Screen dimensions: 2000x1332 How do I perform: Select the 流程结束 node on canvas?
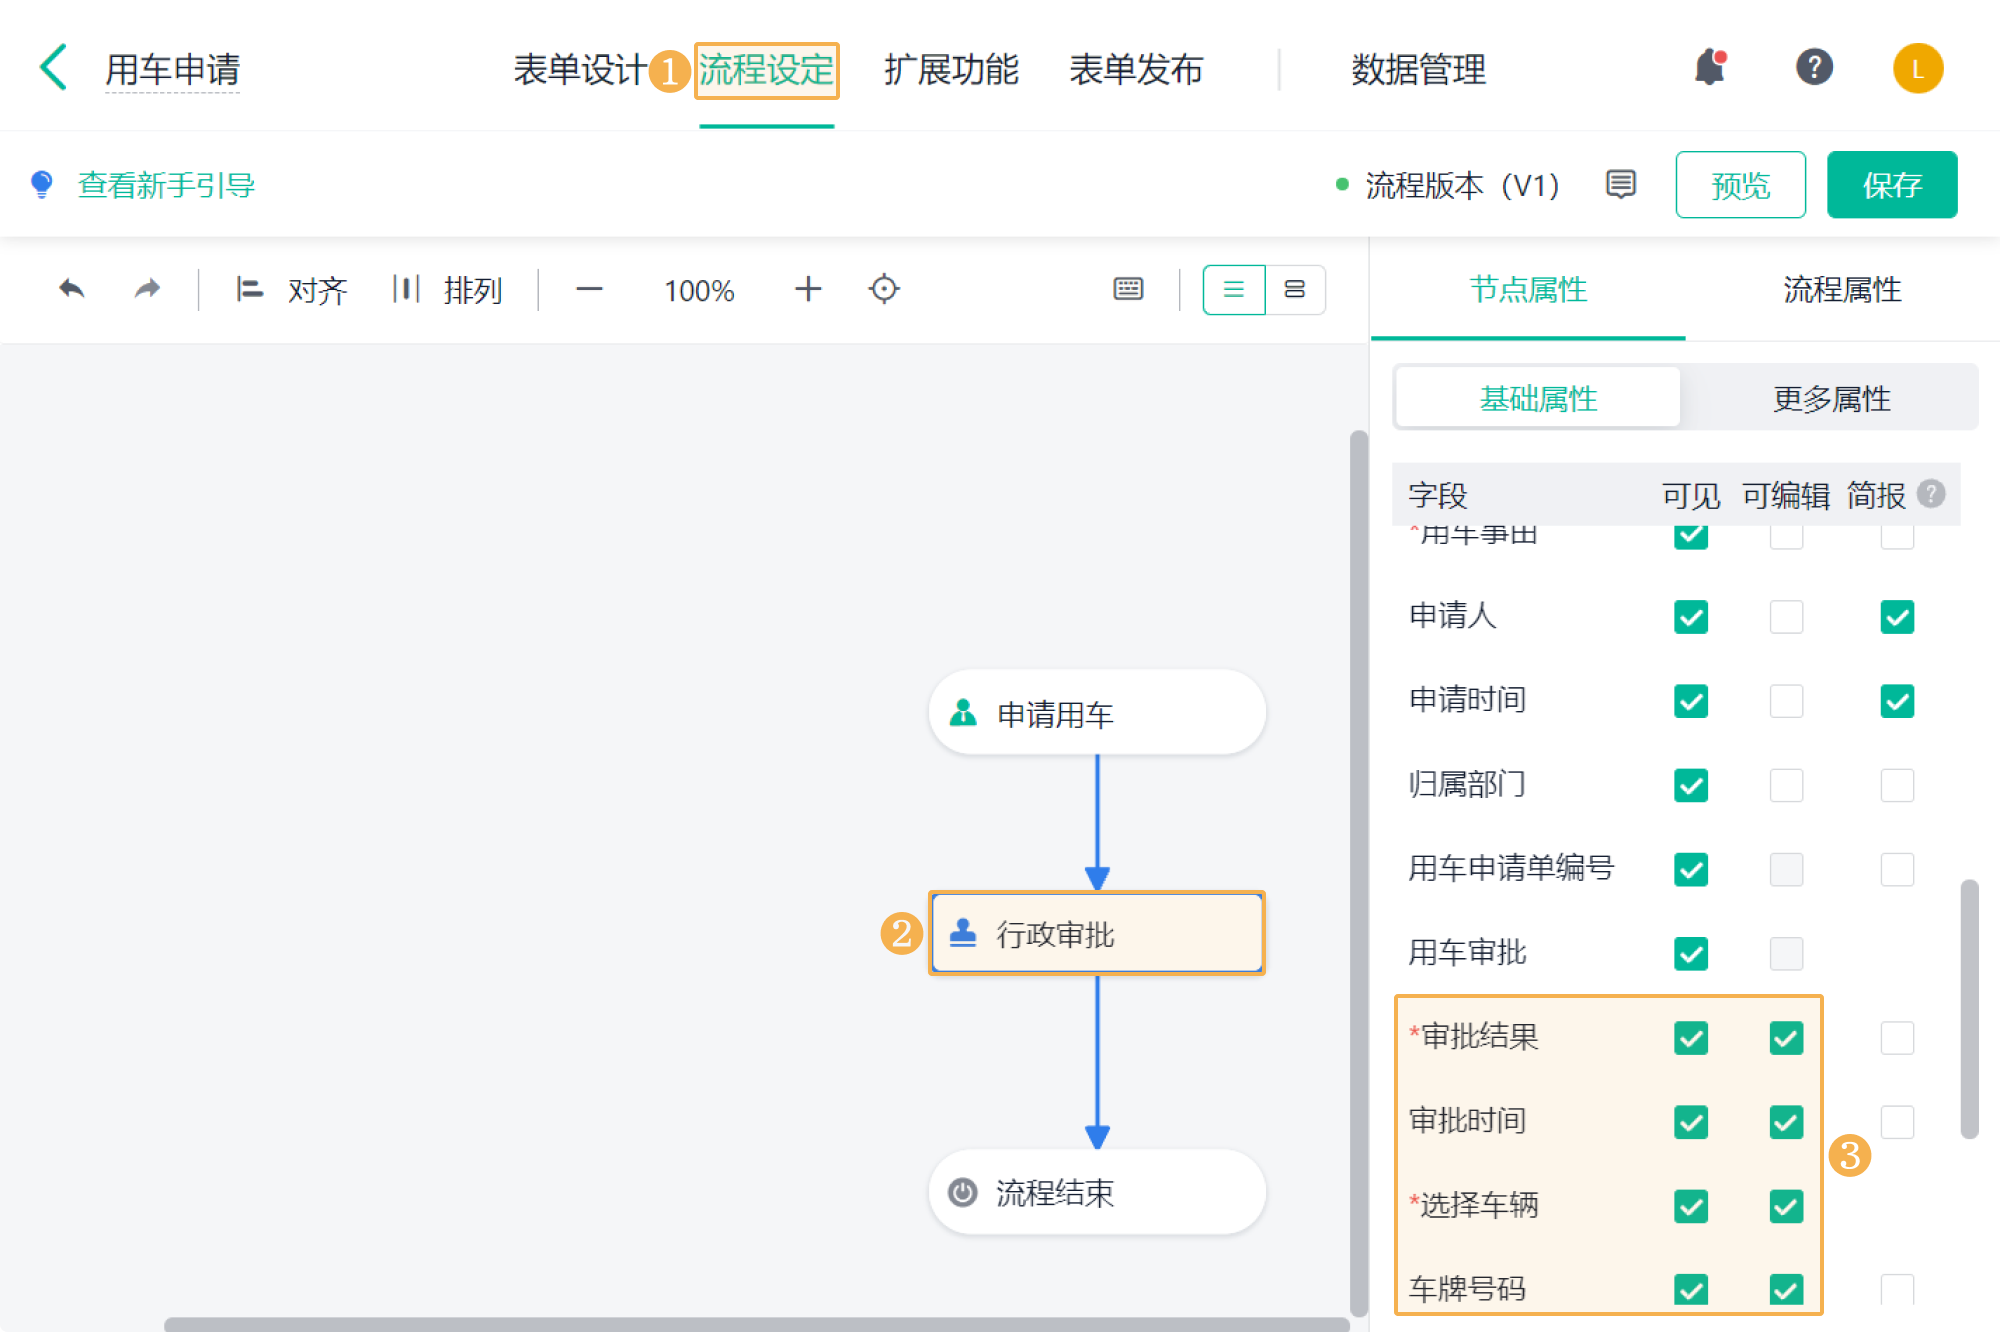click(1096, 1192)
